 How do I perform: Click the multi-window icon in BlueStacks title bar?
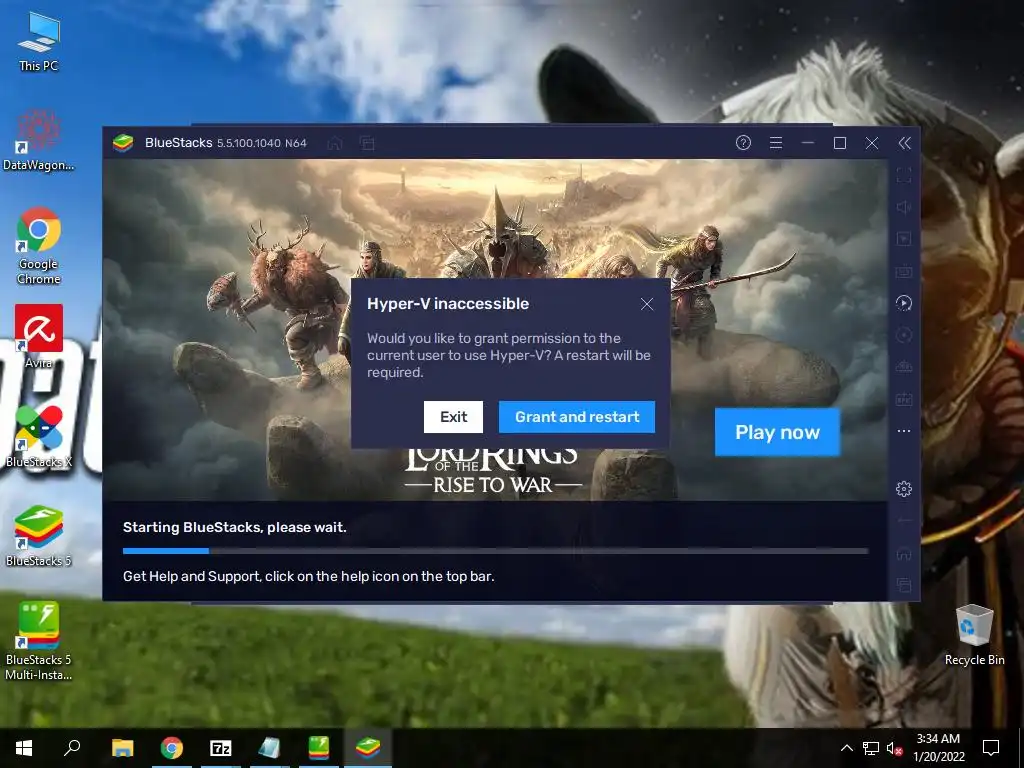367,143
